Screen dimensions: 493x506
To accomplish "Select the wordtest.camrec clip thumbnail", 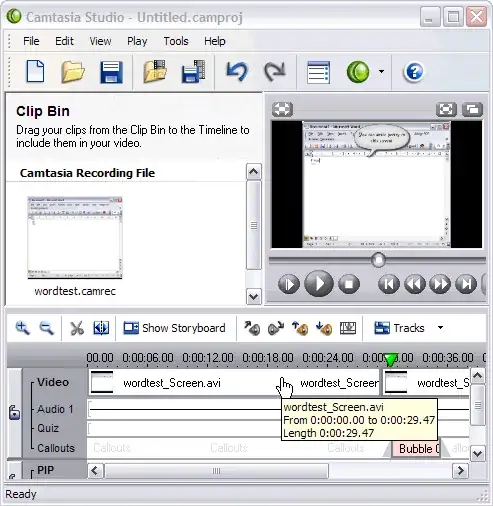I will 75,237.
